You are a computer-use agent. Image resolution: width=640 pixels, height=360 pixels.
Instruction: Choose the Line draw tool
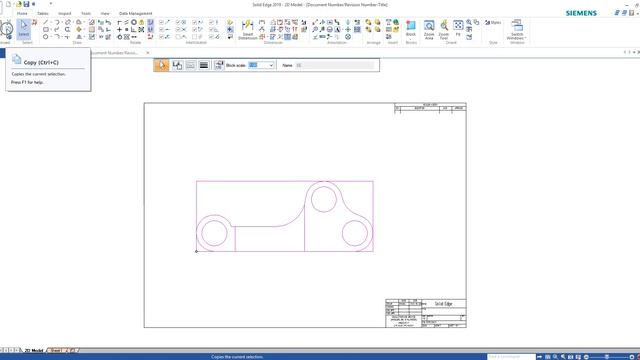46,22
